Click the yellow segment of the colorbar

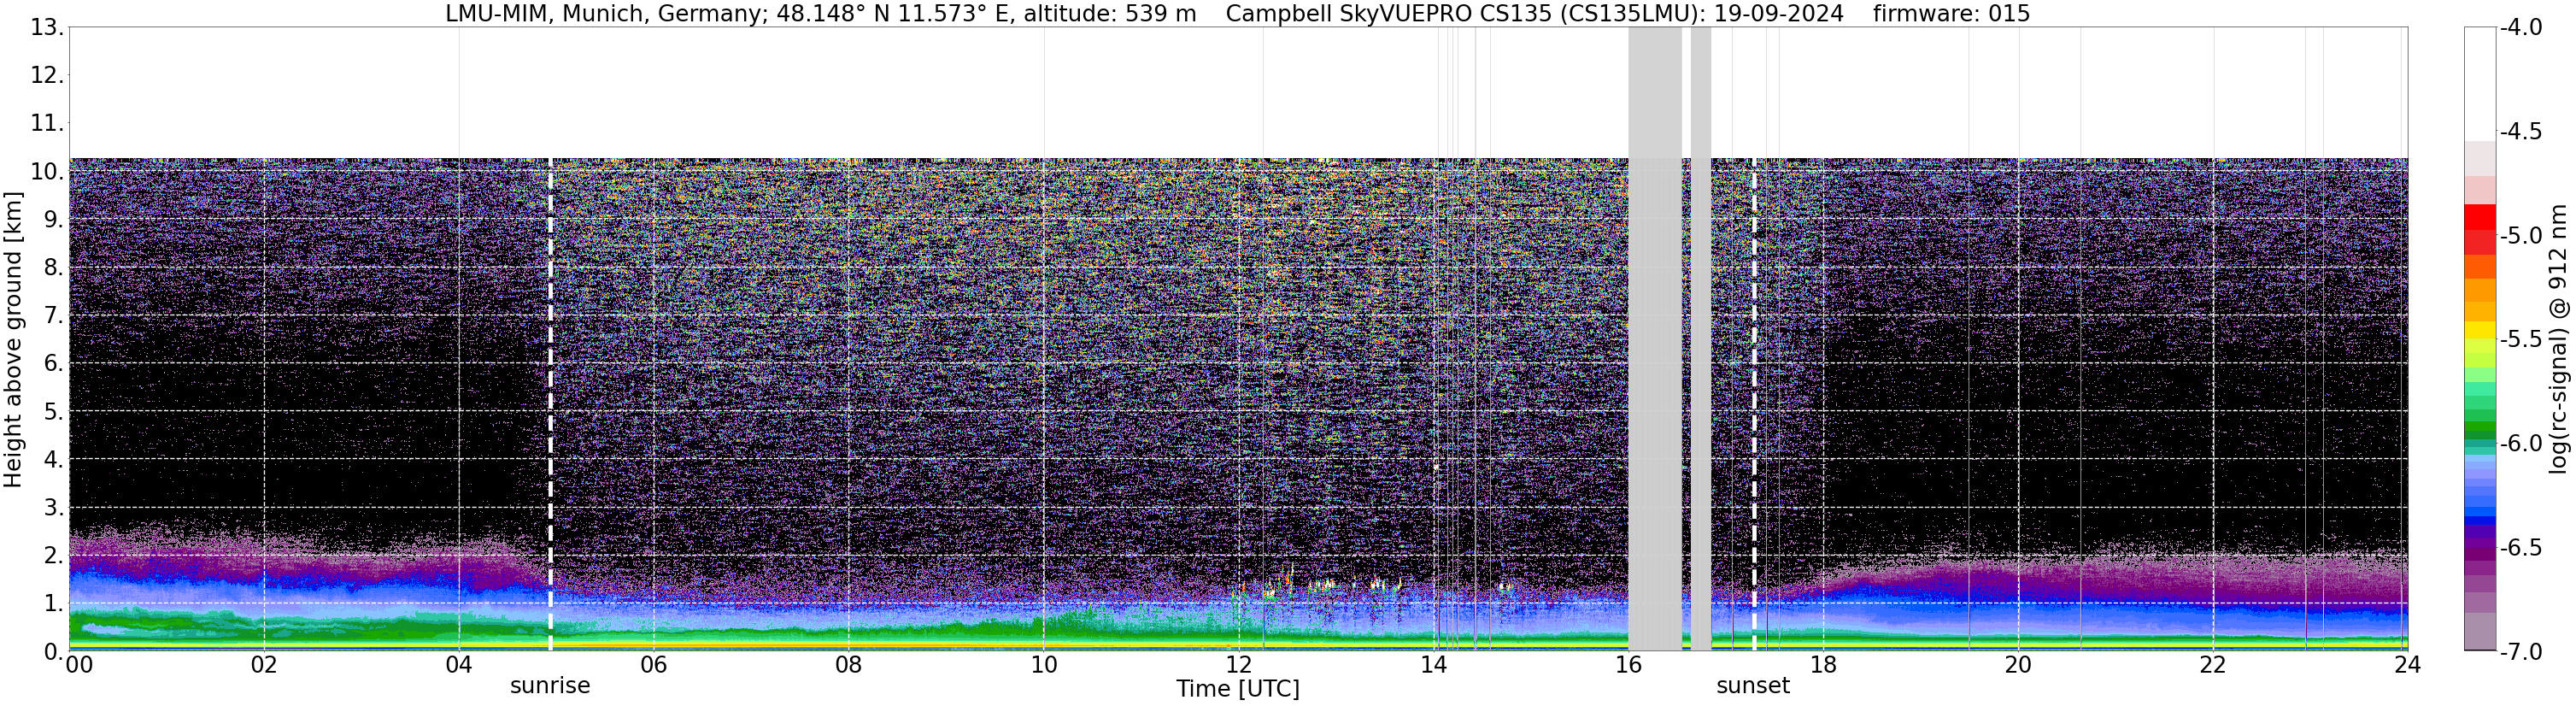point(2480,330)
